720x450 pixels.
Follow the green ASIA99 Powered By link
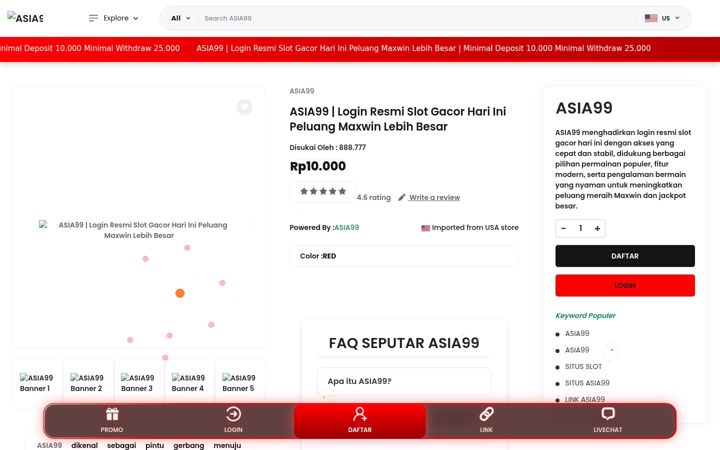click(347, 227)
